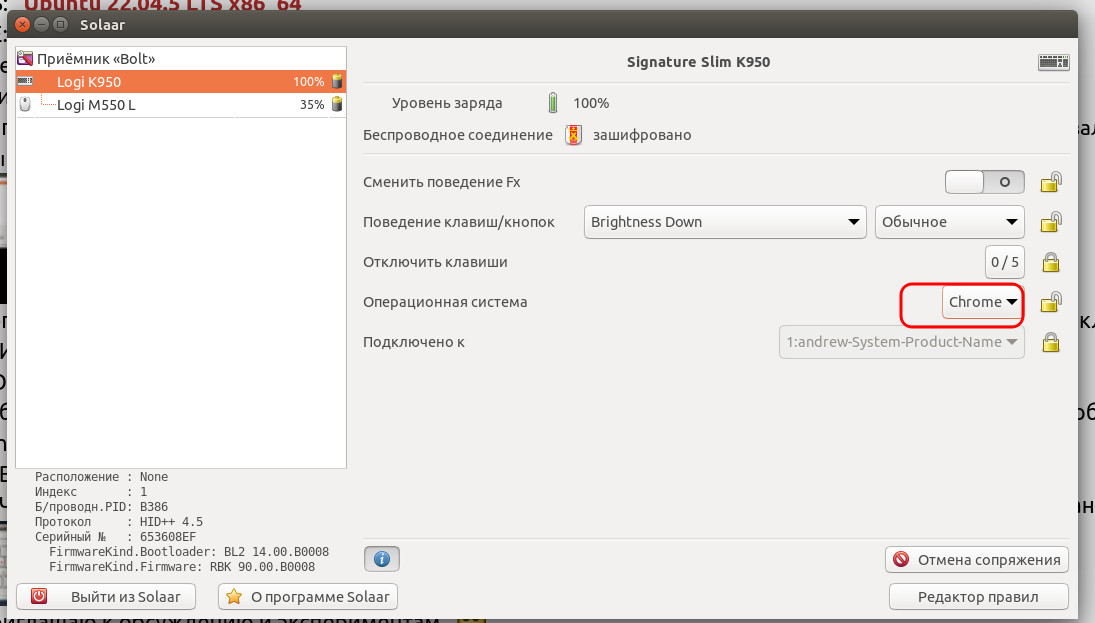
Task: Click the FirmwareKind.Firmware RBK 90.00.B0008 line
Action: [182, 567]
